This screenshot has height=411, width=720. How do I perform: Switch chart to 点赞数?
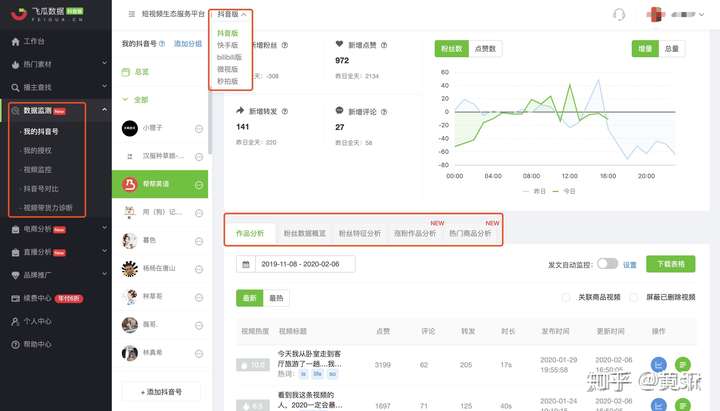[485, 49]
